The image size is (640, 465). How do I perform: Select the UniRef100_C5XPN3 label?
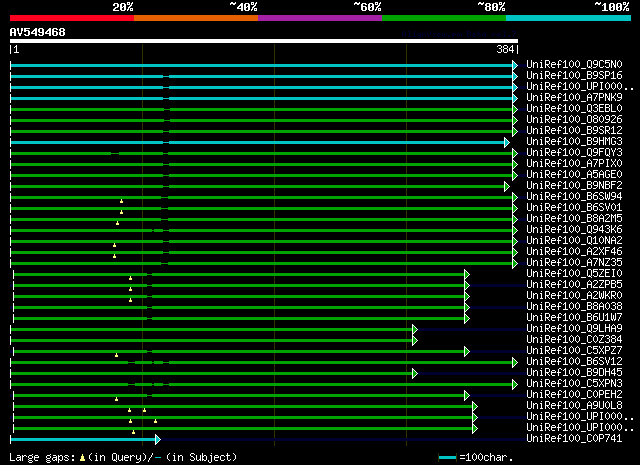click(x=574, y=384)
